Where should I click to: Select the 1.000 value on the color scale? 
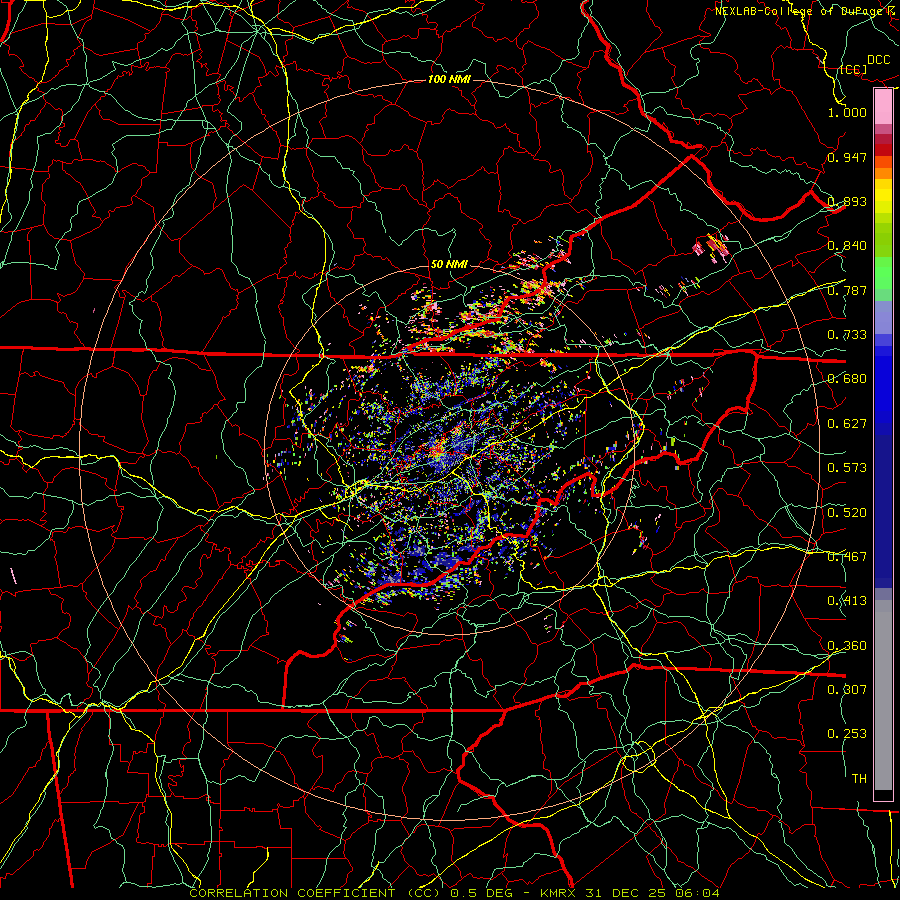847,112
